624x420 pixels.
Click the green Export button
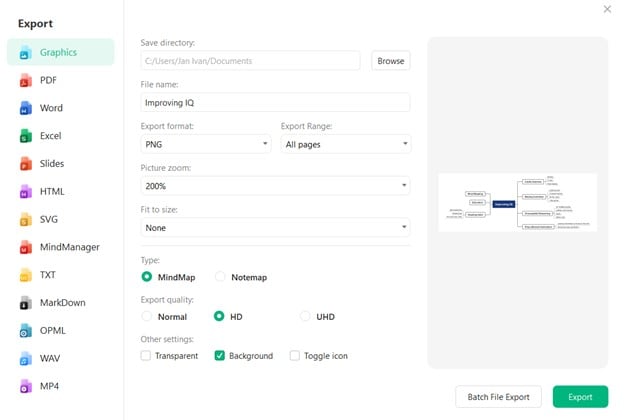point(580,397)
